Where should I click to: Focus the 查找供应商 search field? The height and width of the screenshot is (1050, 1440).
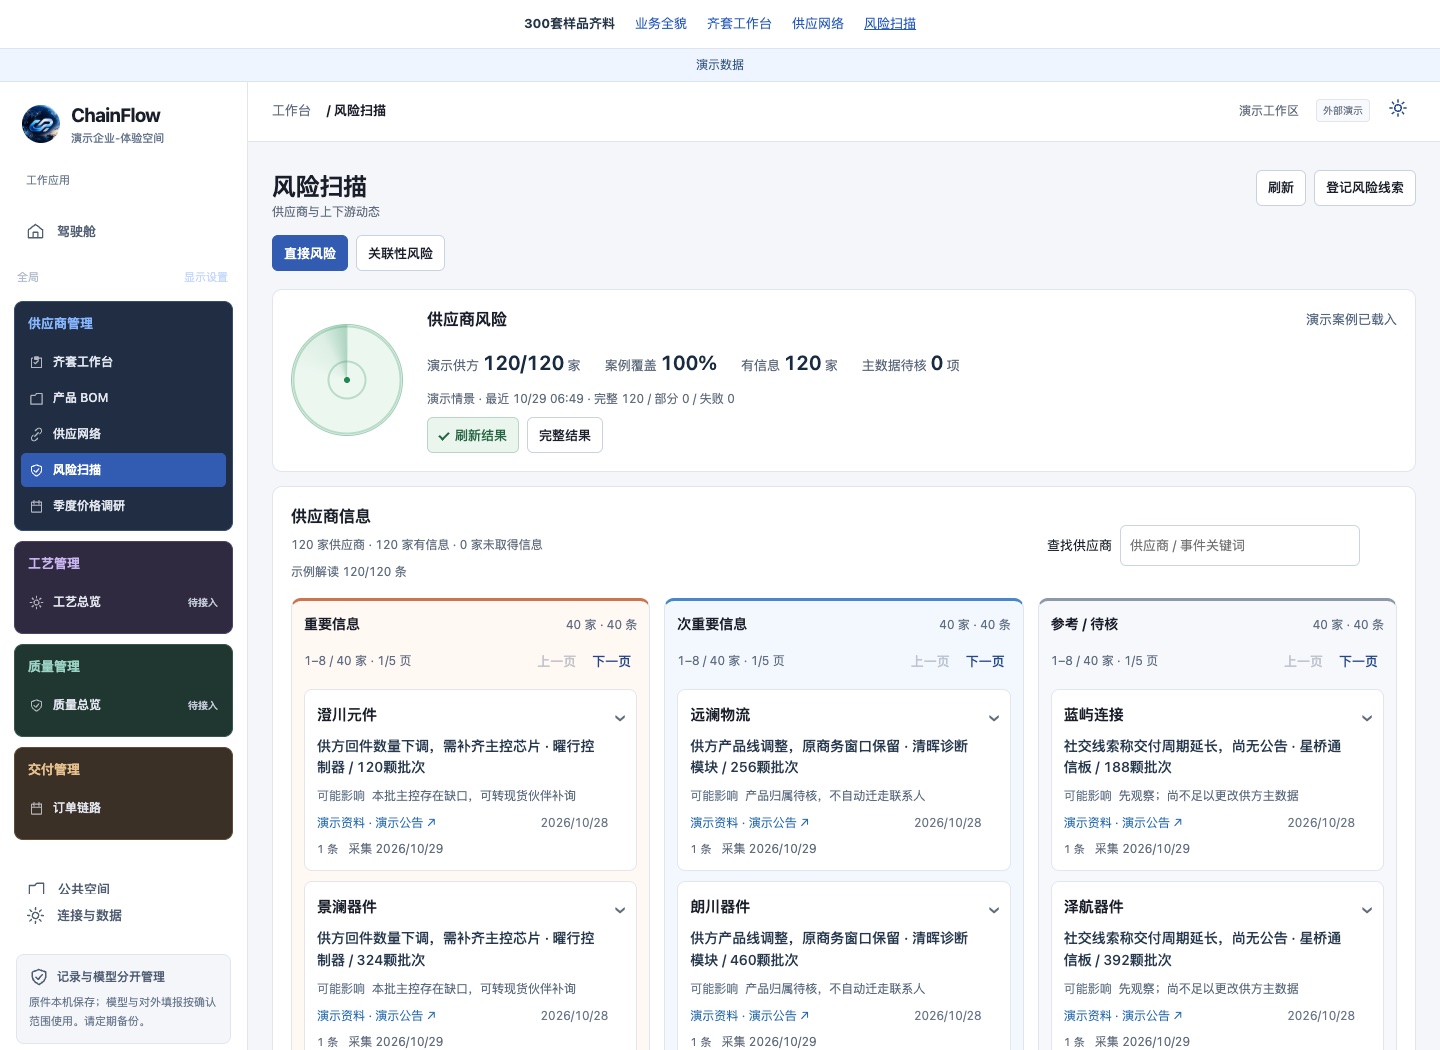1240,545
